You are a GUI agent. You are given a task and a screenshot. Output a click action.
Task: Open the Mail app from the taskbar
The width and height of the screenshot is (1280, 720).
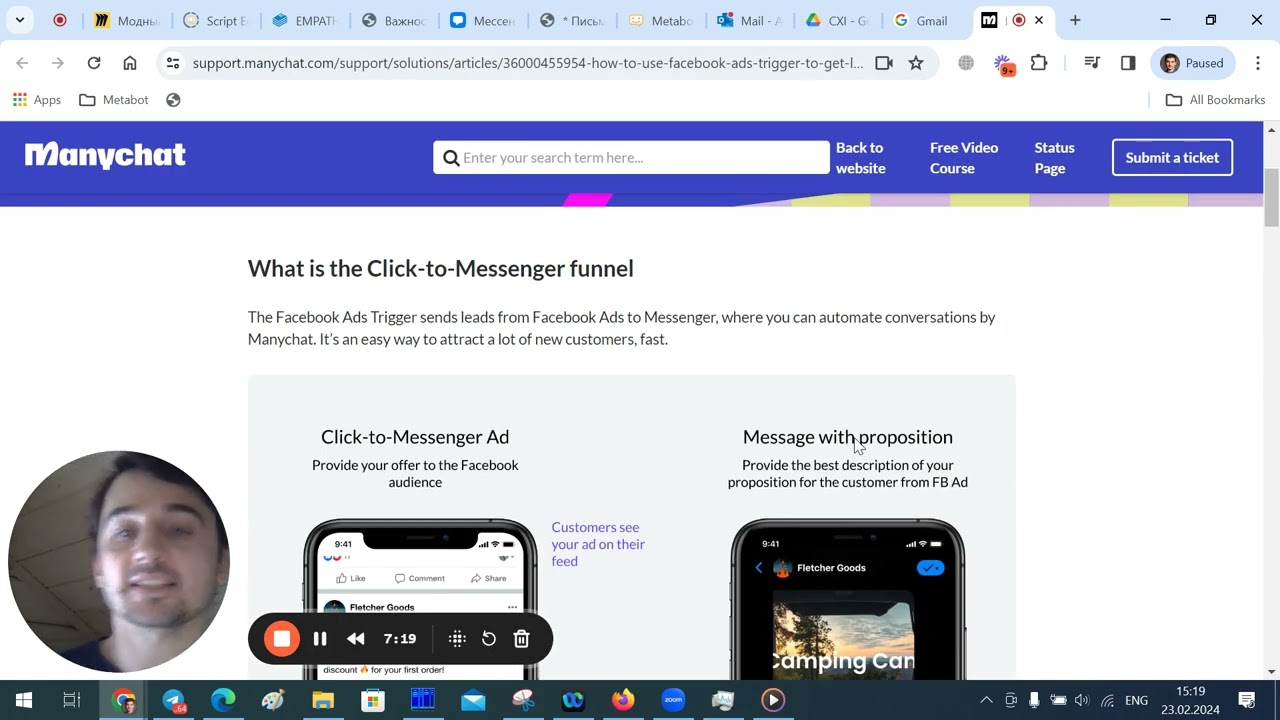click(473, 700)
